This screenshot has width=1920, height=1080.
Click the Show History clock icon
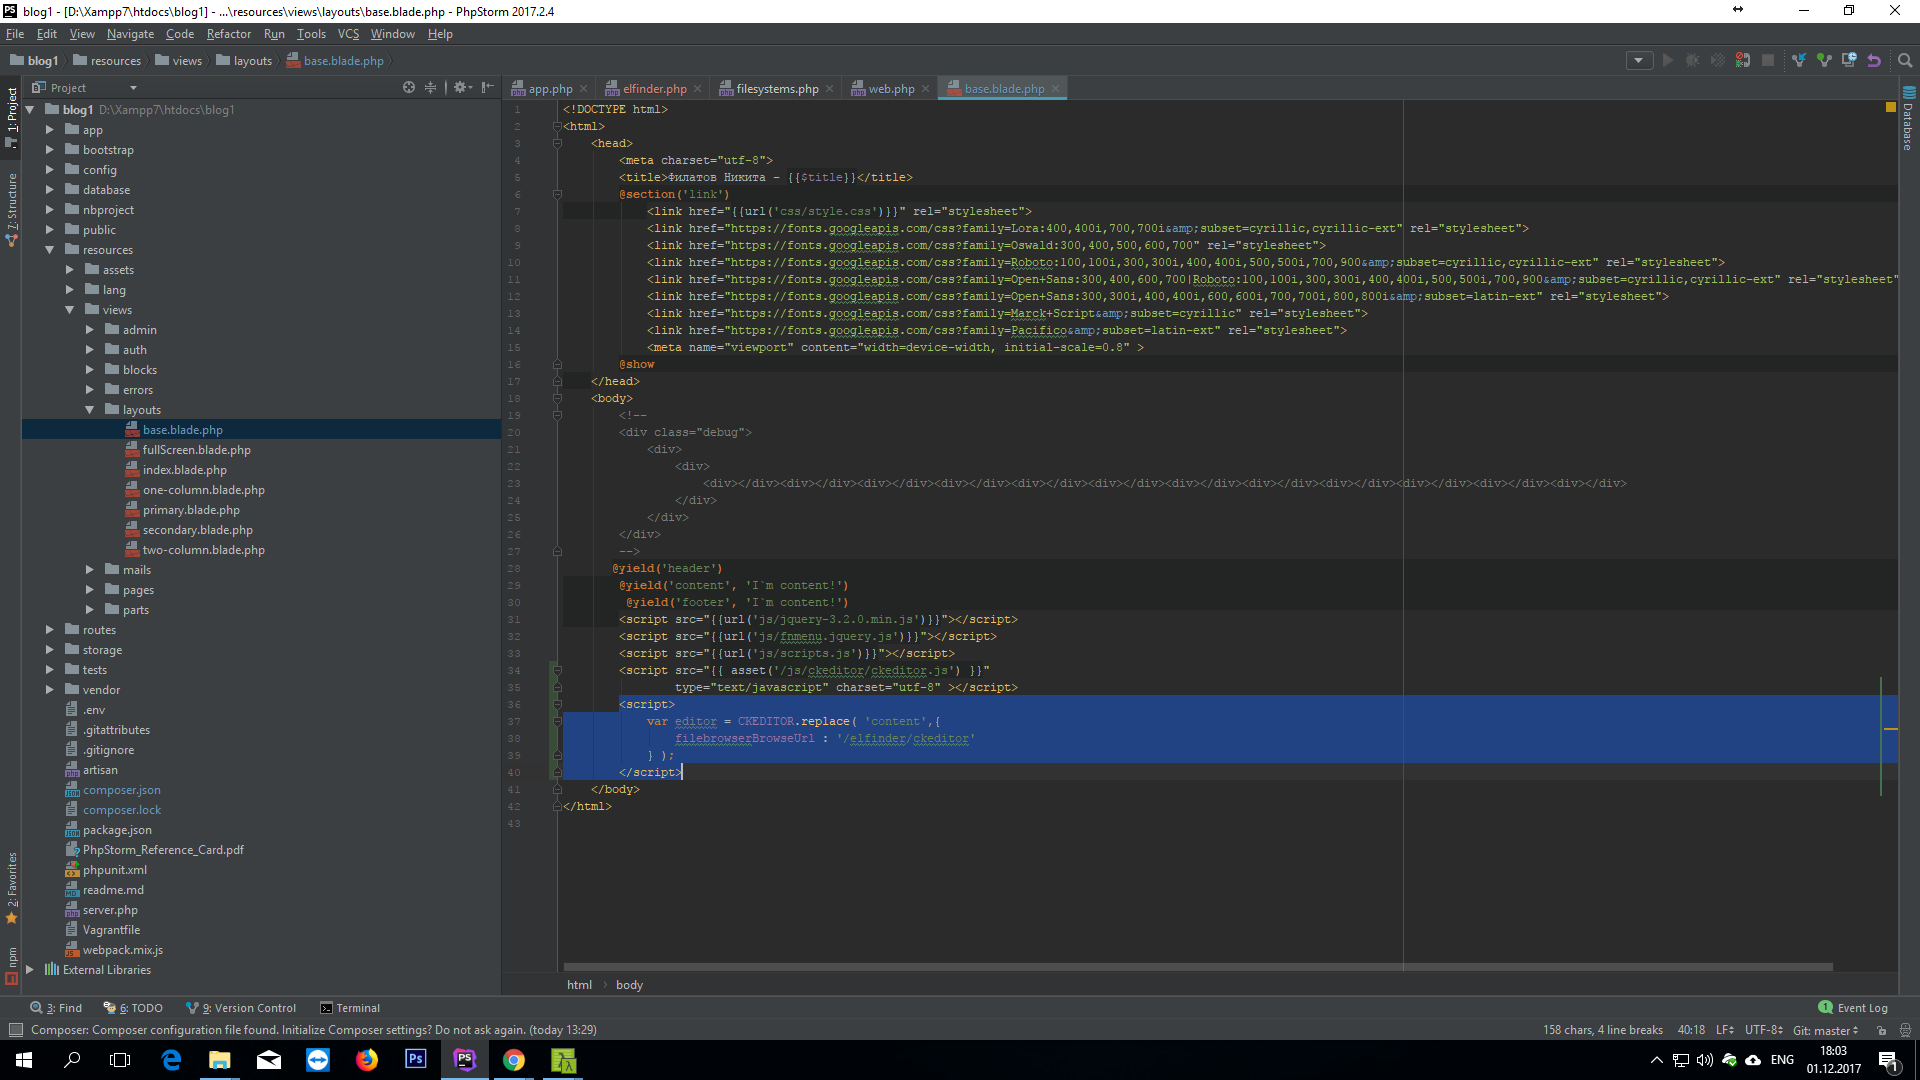(x=1849, y=61)
